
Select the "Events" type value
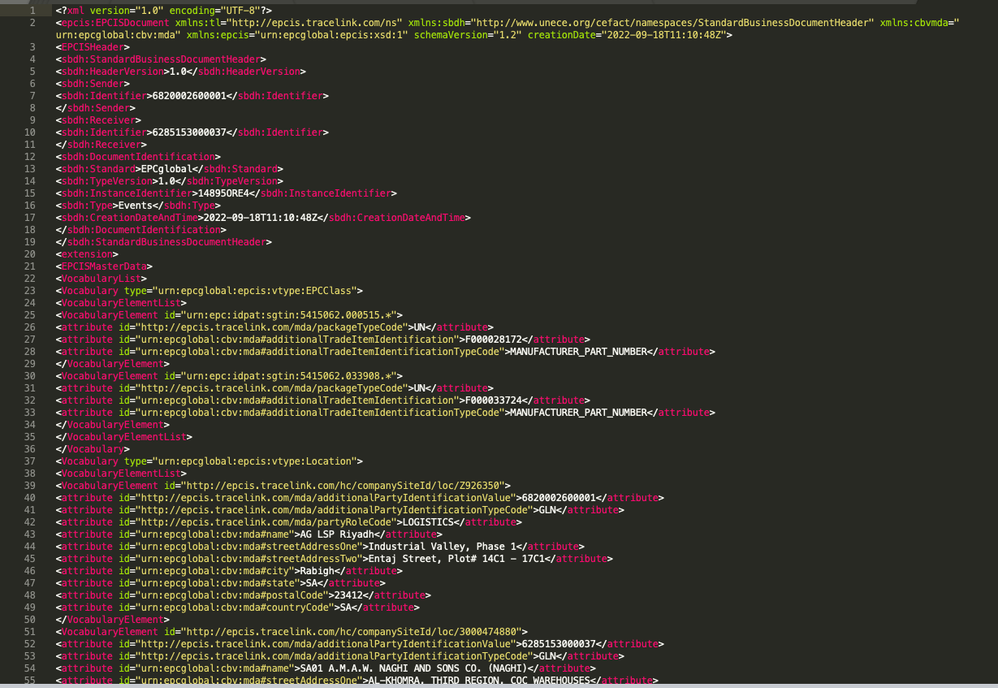(136, 206)
